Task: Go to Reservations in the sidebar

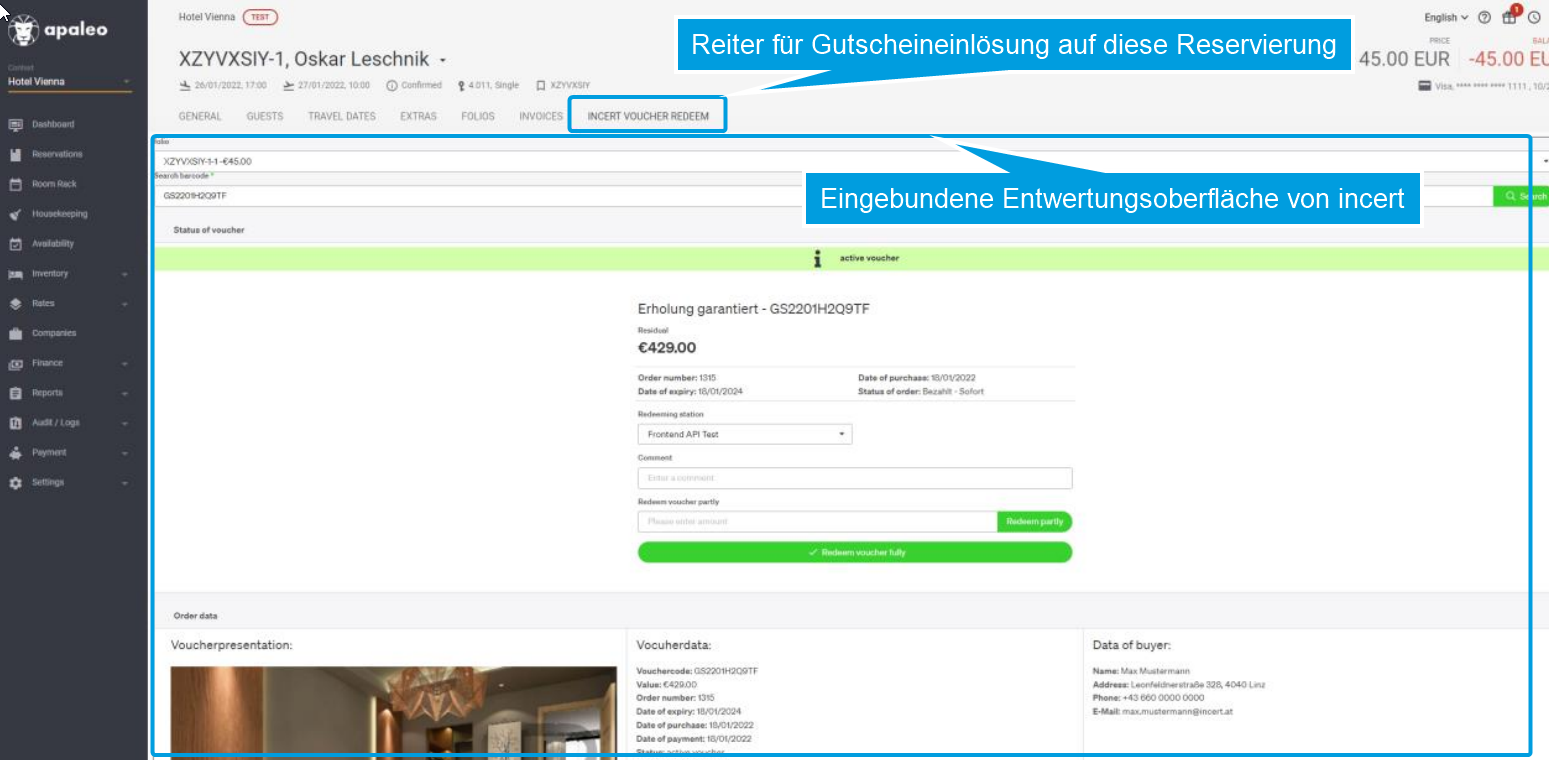Action: click(x=57, y=154)
